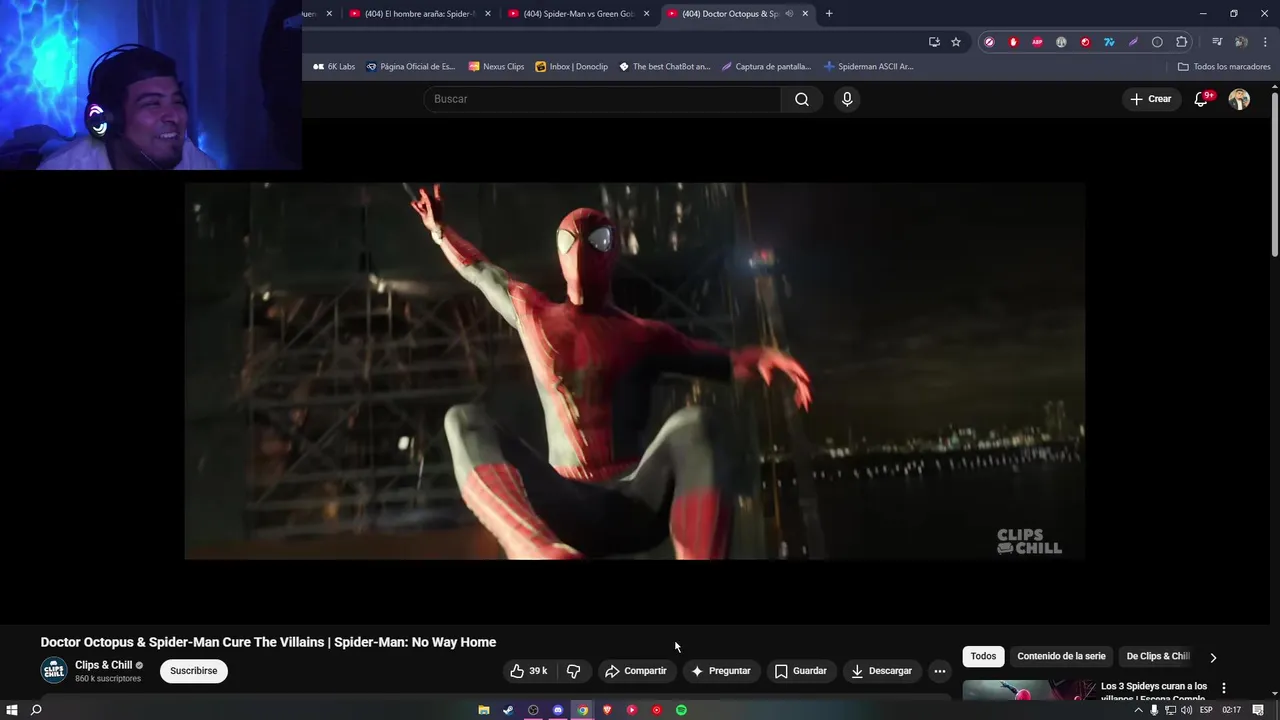
Task: Open the Clips & Chill channel name link
Action: click(x=104, y=665)
